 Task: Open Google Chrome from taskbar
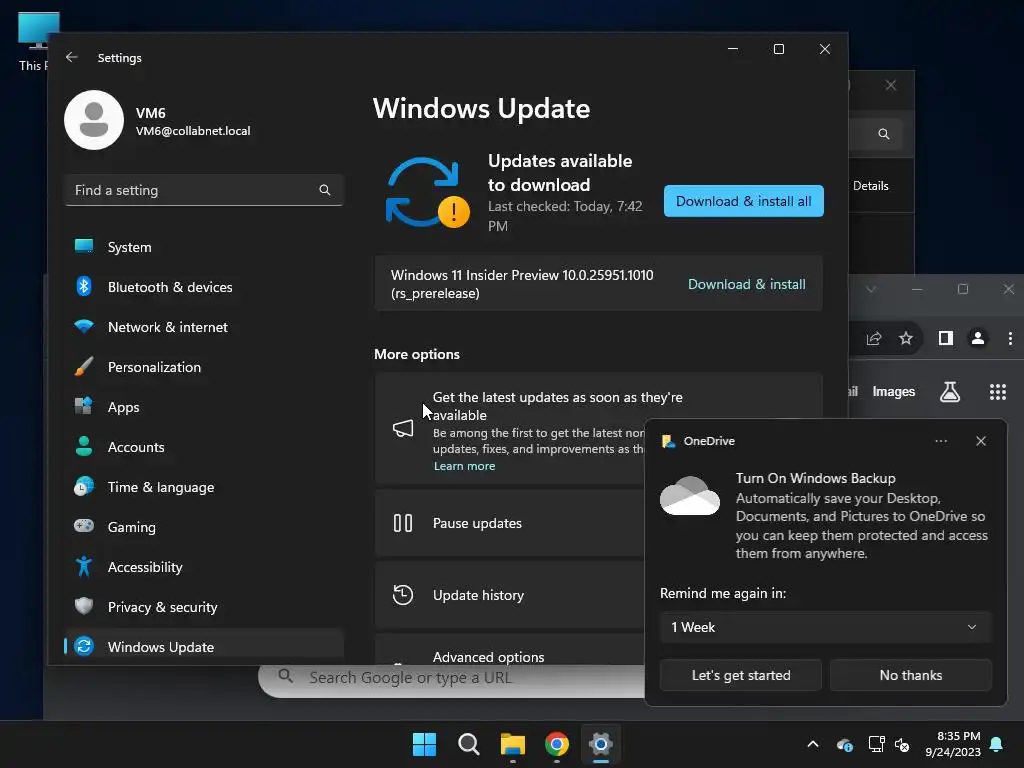pyautogui.click(x=556, y=744)
